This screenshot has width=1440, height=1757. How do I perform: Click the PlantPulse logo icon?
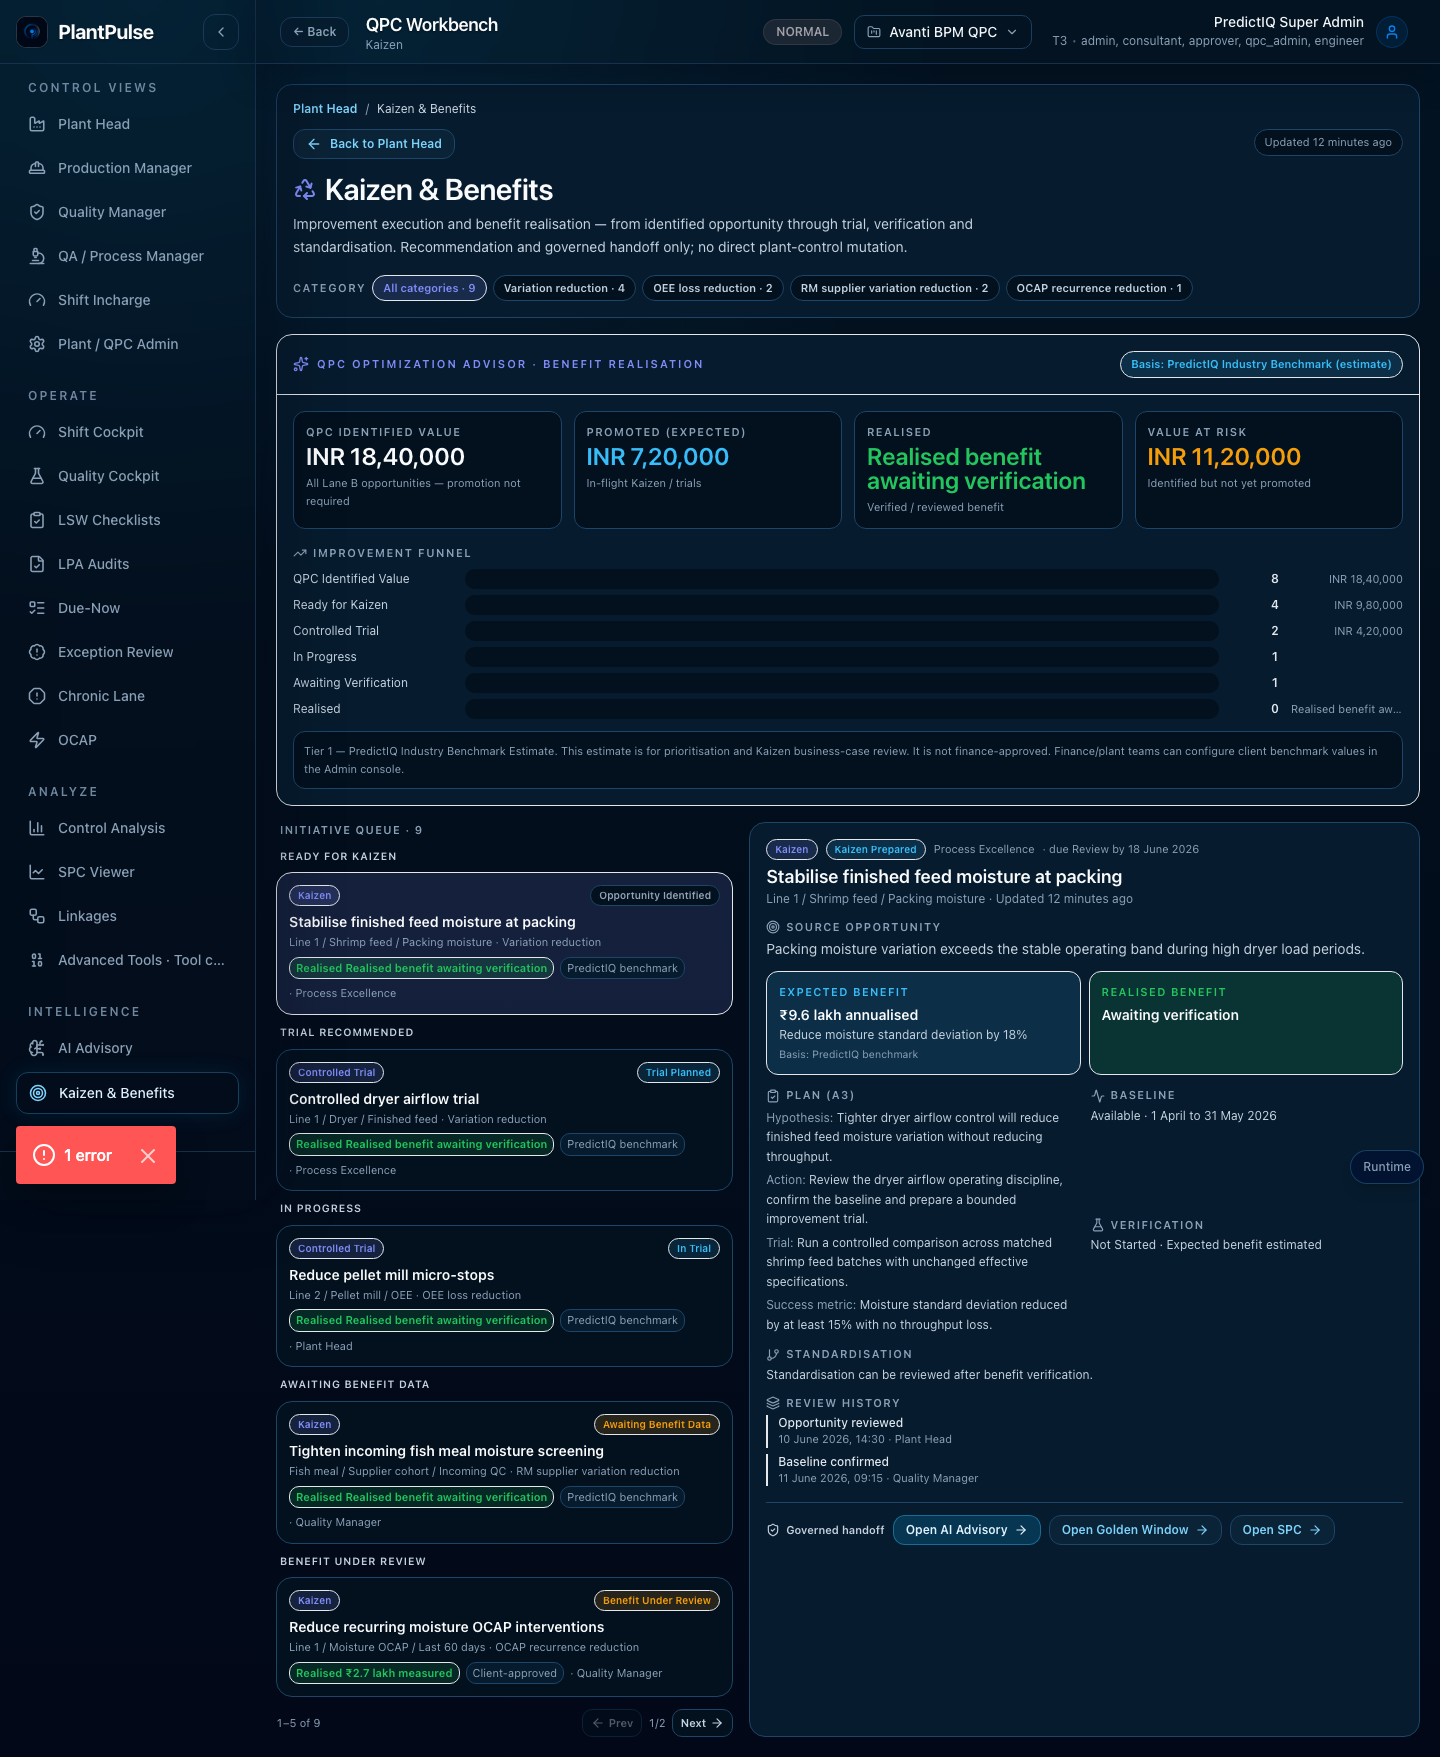click(32, 32)
